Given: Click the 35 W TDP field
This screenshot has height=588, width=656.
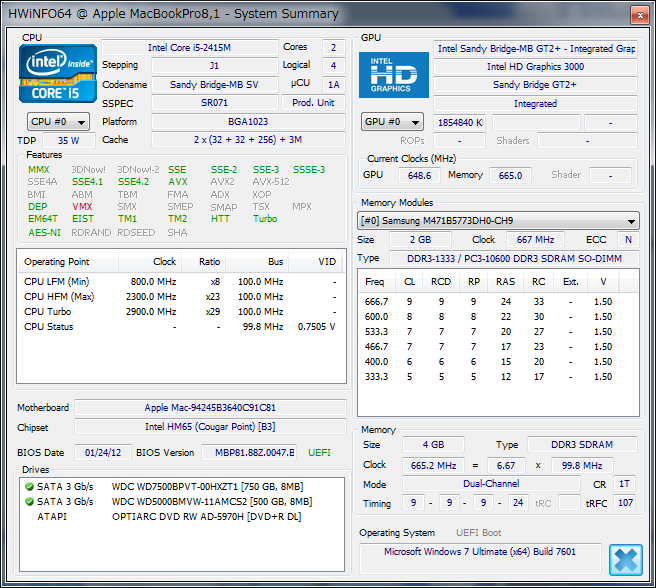Looking at the screenshot, I should pos(69,141).
